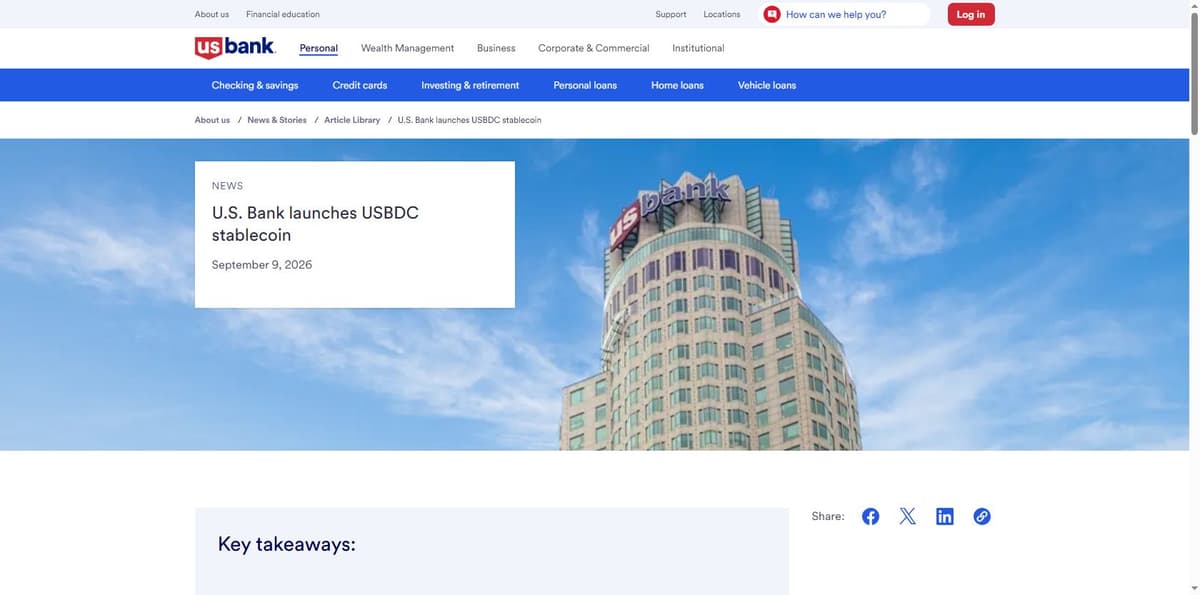
Task: Open About us link in top bar
Action: [212, 14]
